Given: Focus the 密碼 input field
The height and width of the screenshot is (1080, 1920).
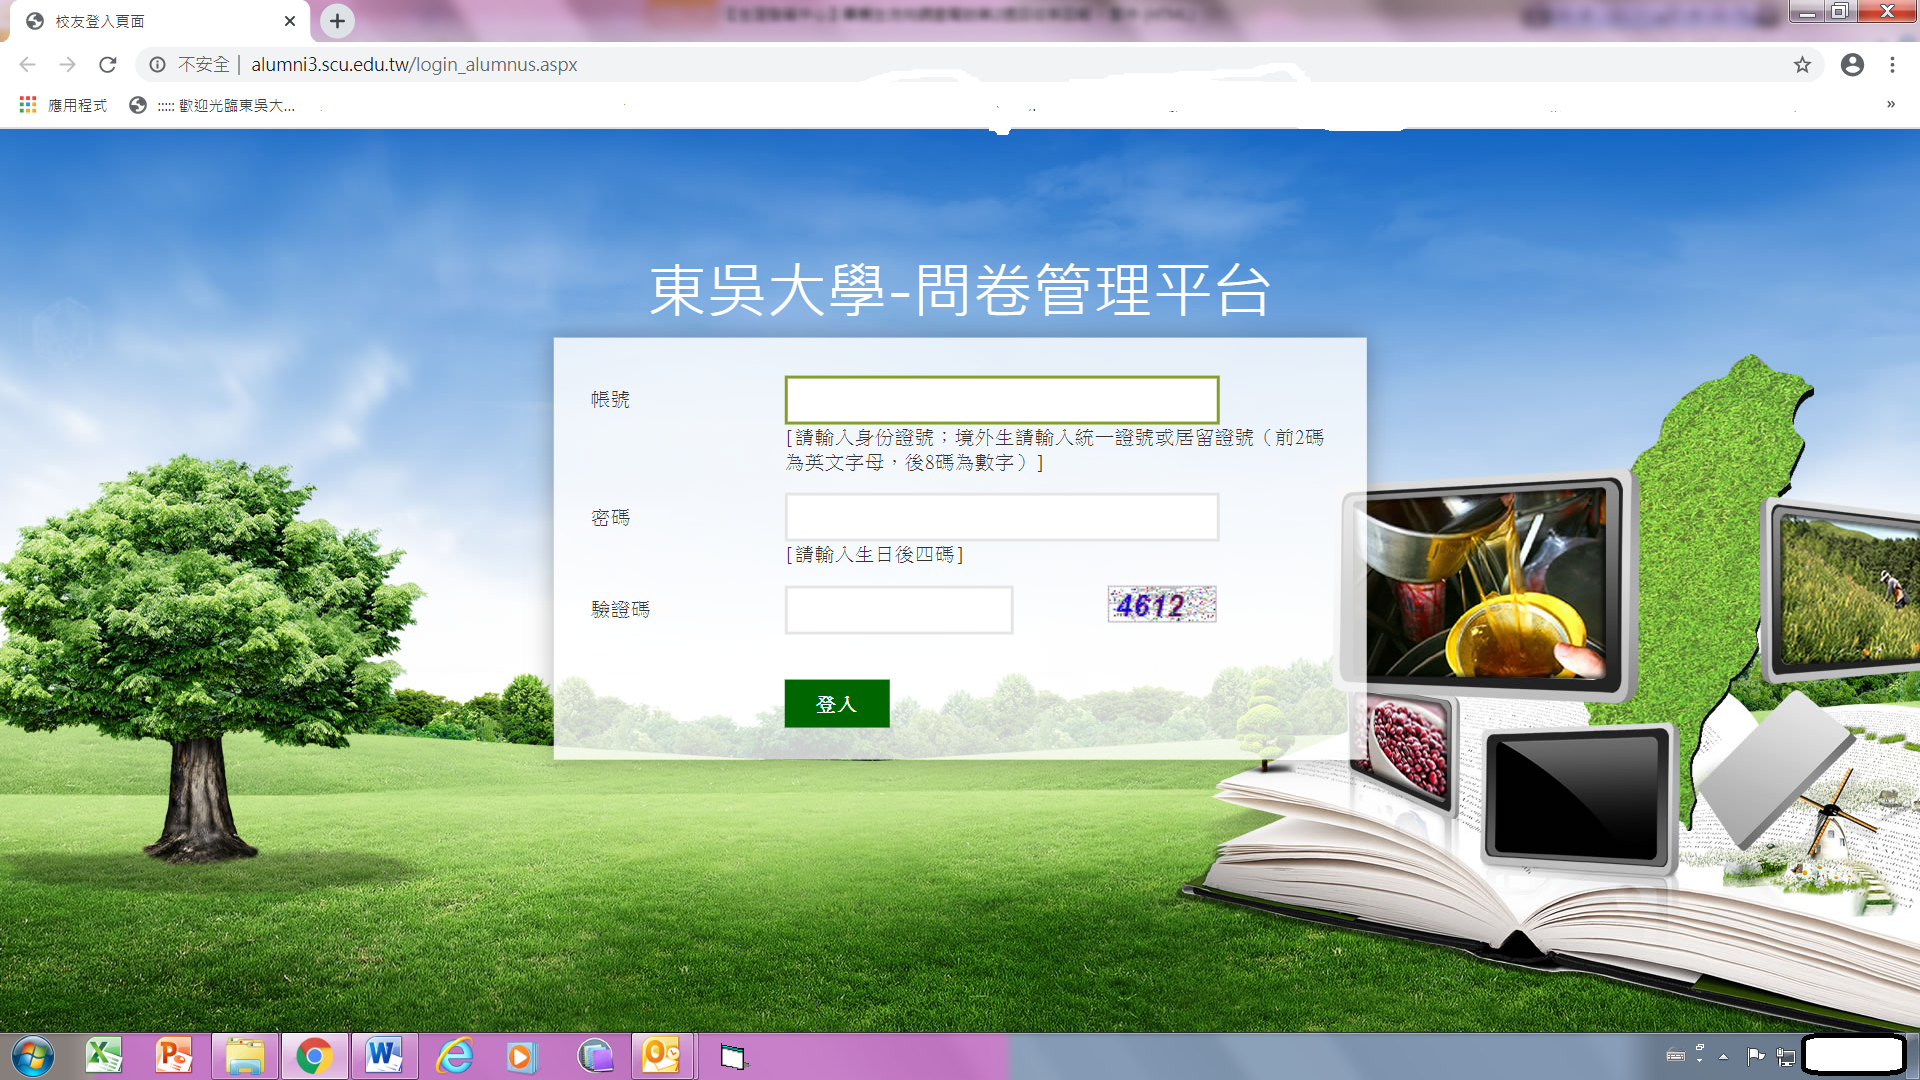Looking at the screenshot, I should (1002, 517).
